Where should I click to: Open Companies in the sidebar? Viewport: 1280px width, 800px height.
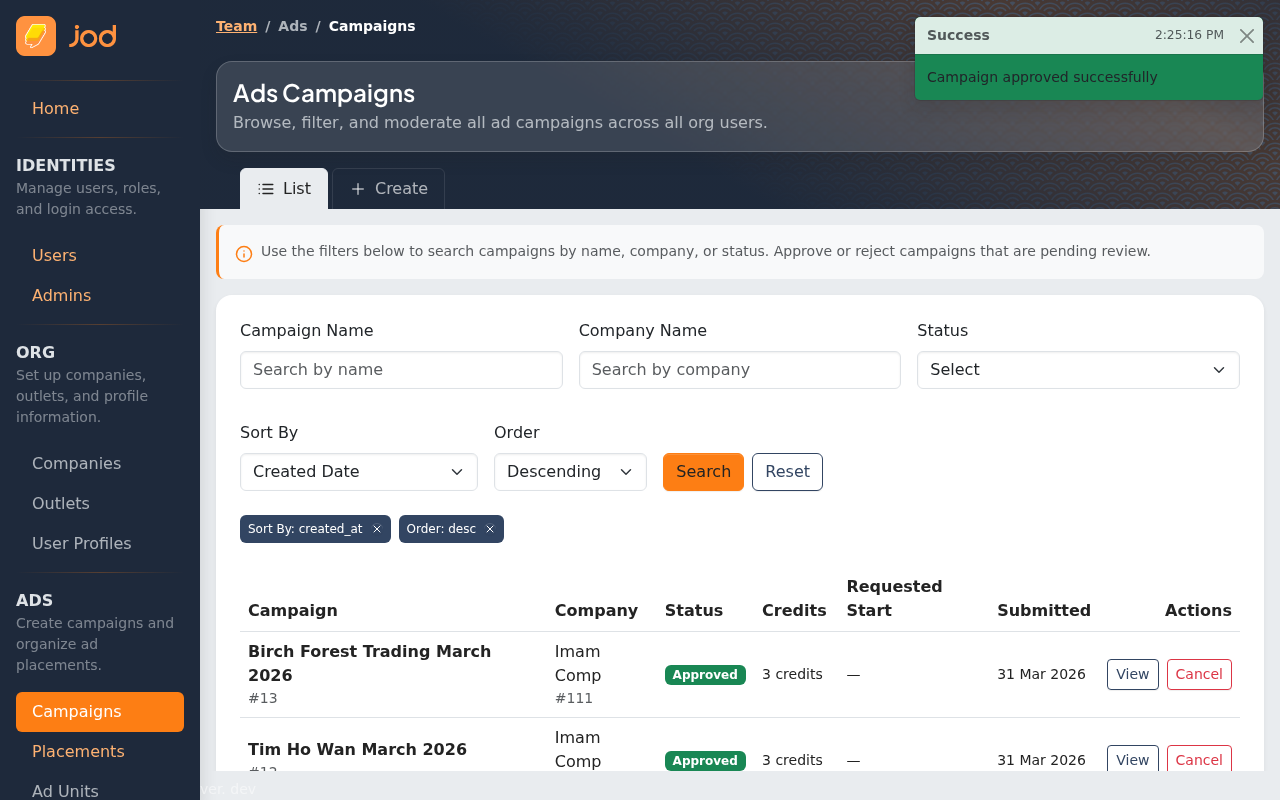pyautogui.click(x=76, y=464)
